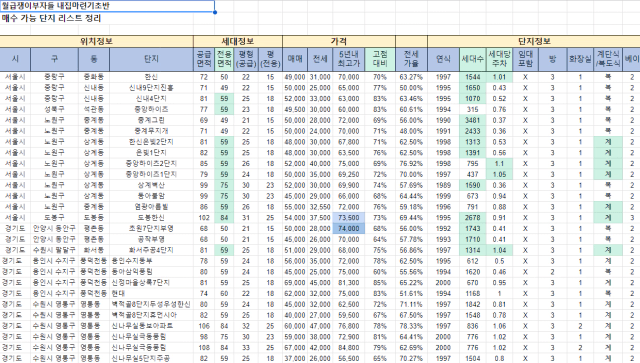Image resolution: width=640 pixels, height=363 pixels.
Task: Click the 315 household count cell
Action: 473,109
